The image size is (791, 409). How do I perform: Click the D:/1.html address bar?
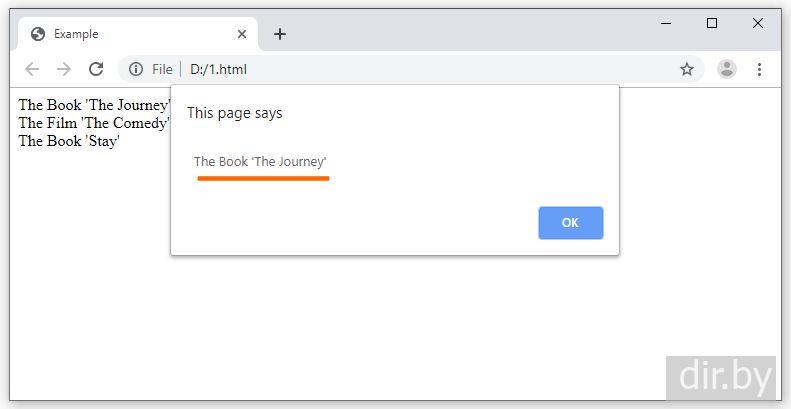400,69
